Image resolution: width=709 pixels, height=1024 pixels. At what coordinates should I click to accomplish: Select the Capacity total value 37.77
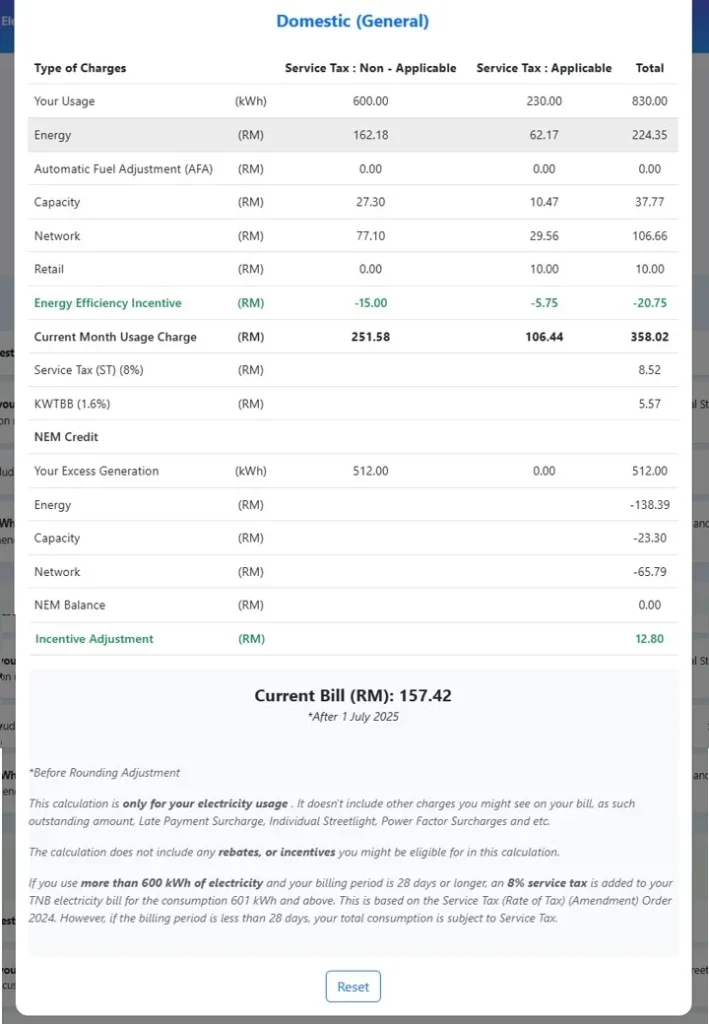[x=649, y=202]
